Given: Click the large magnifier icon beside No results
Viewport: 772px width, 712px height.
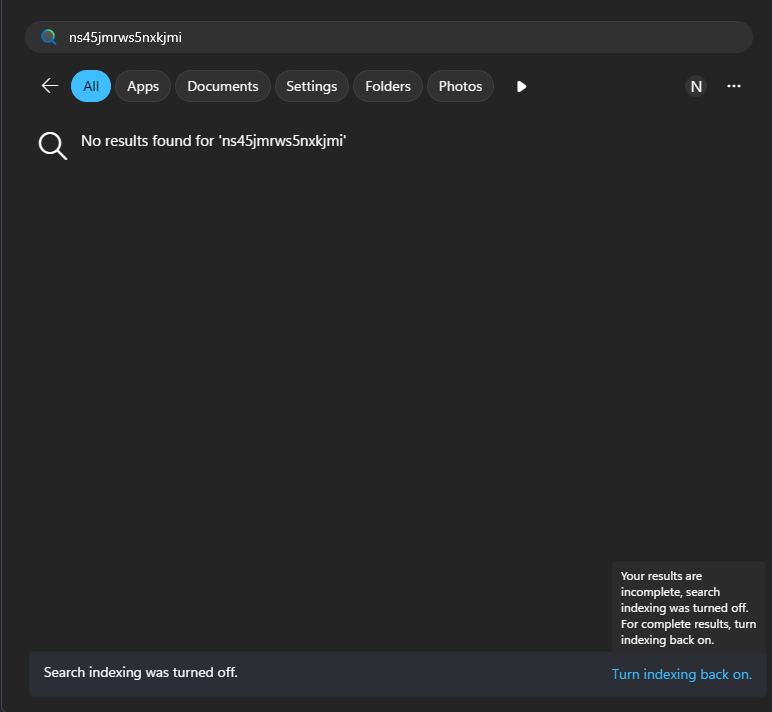Looking at the screenshot, I should 53,146.
